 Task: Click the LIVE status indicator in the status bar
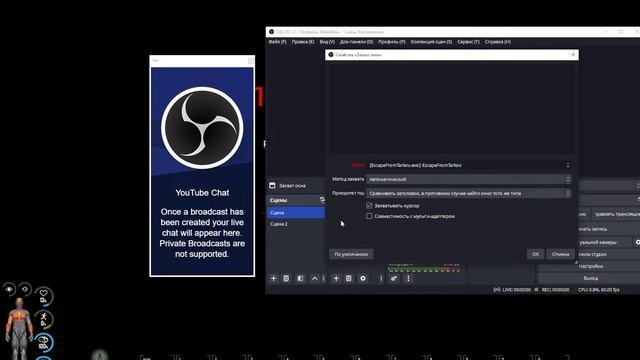tap(513, 290)
